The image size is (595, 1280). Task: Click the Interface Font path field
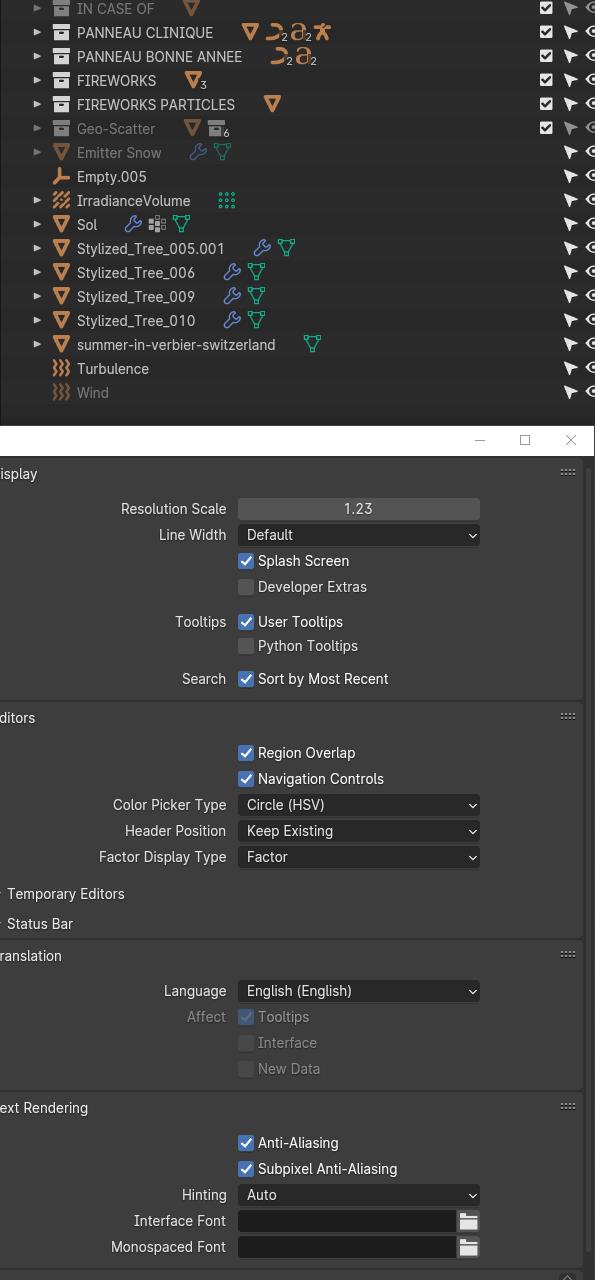tap(347, 1221)
